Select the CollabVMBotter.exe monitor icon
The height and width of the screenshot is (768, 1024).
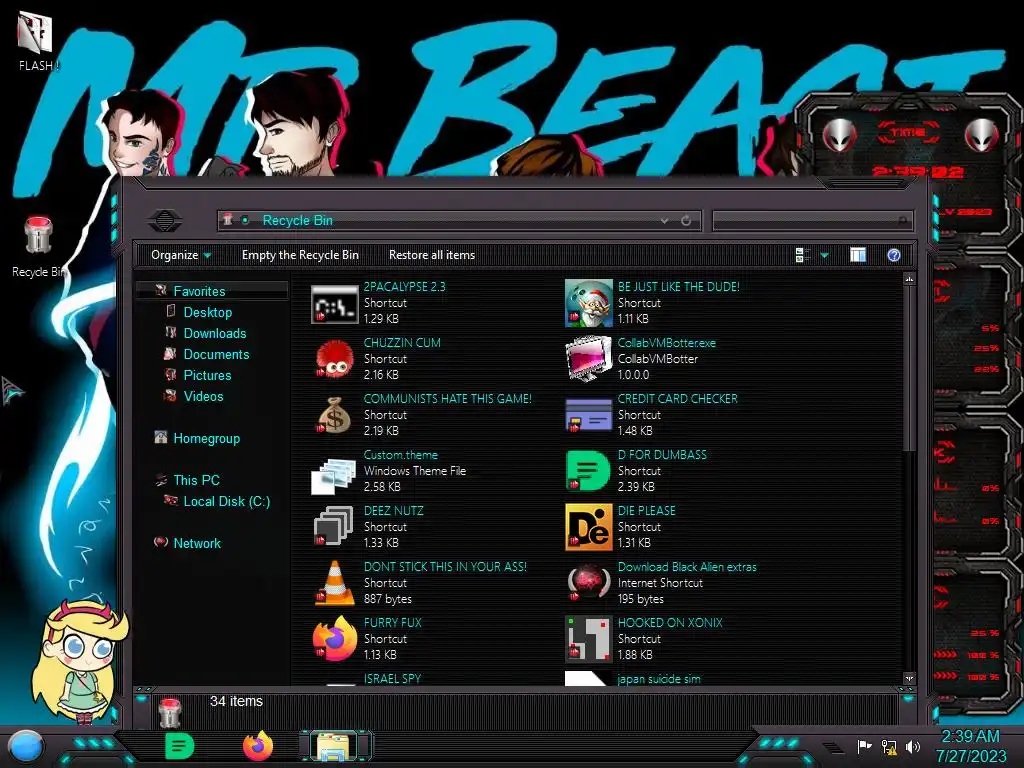pyautogui.click(x=588, y=359)
